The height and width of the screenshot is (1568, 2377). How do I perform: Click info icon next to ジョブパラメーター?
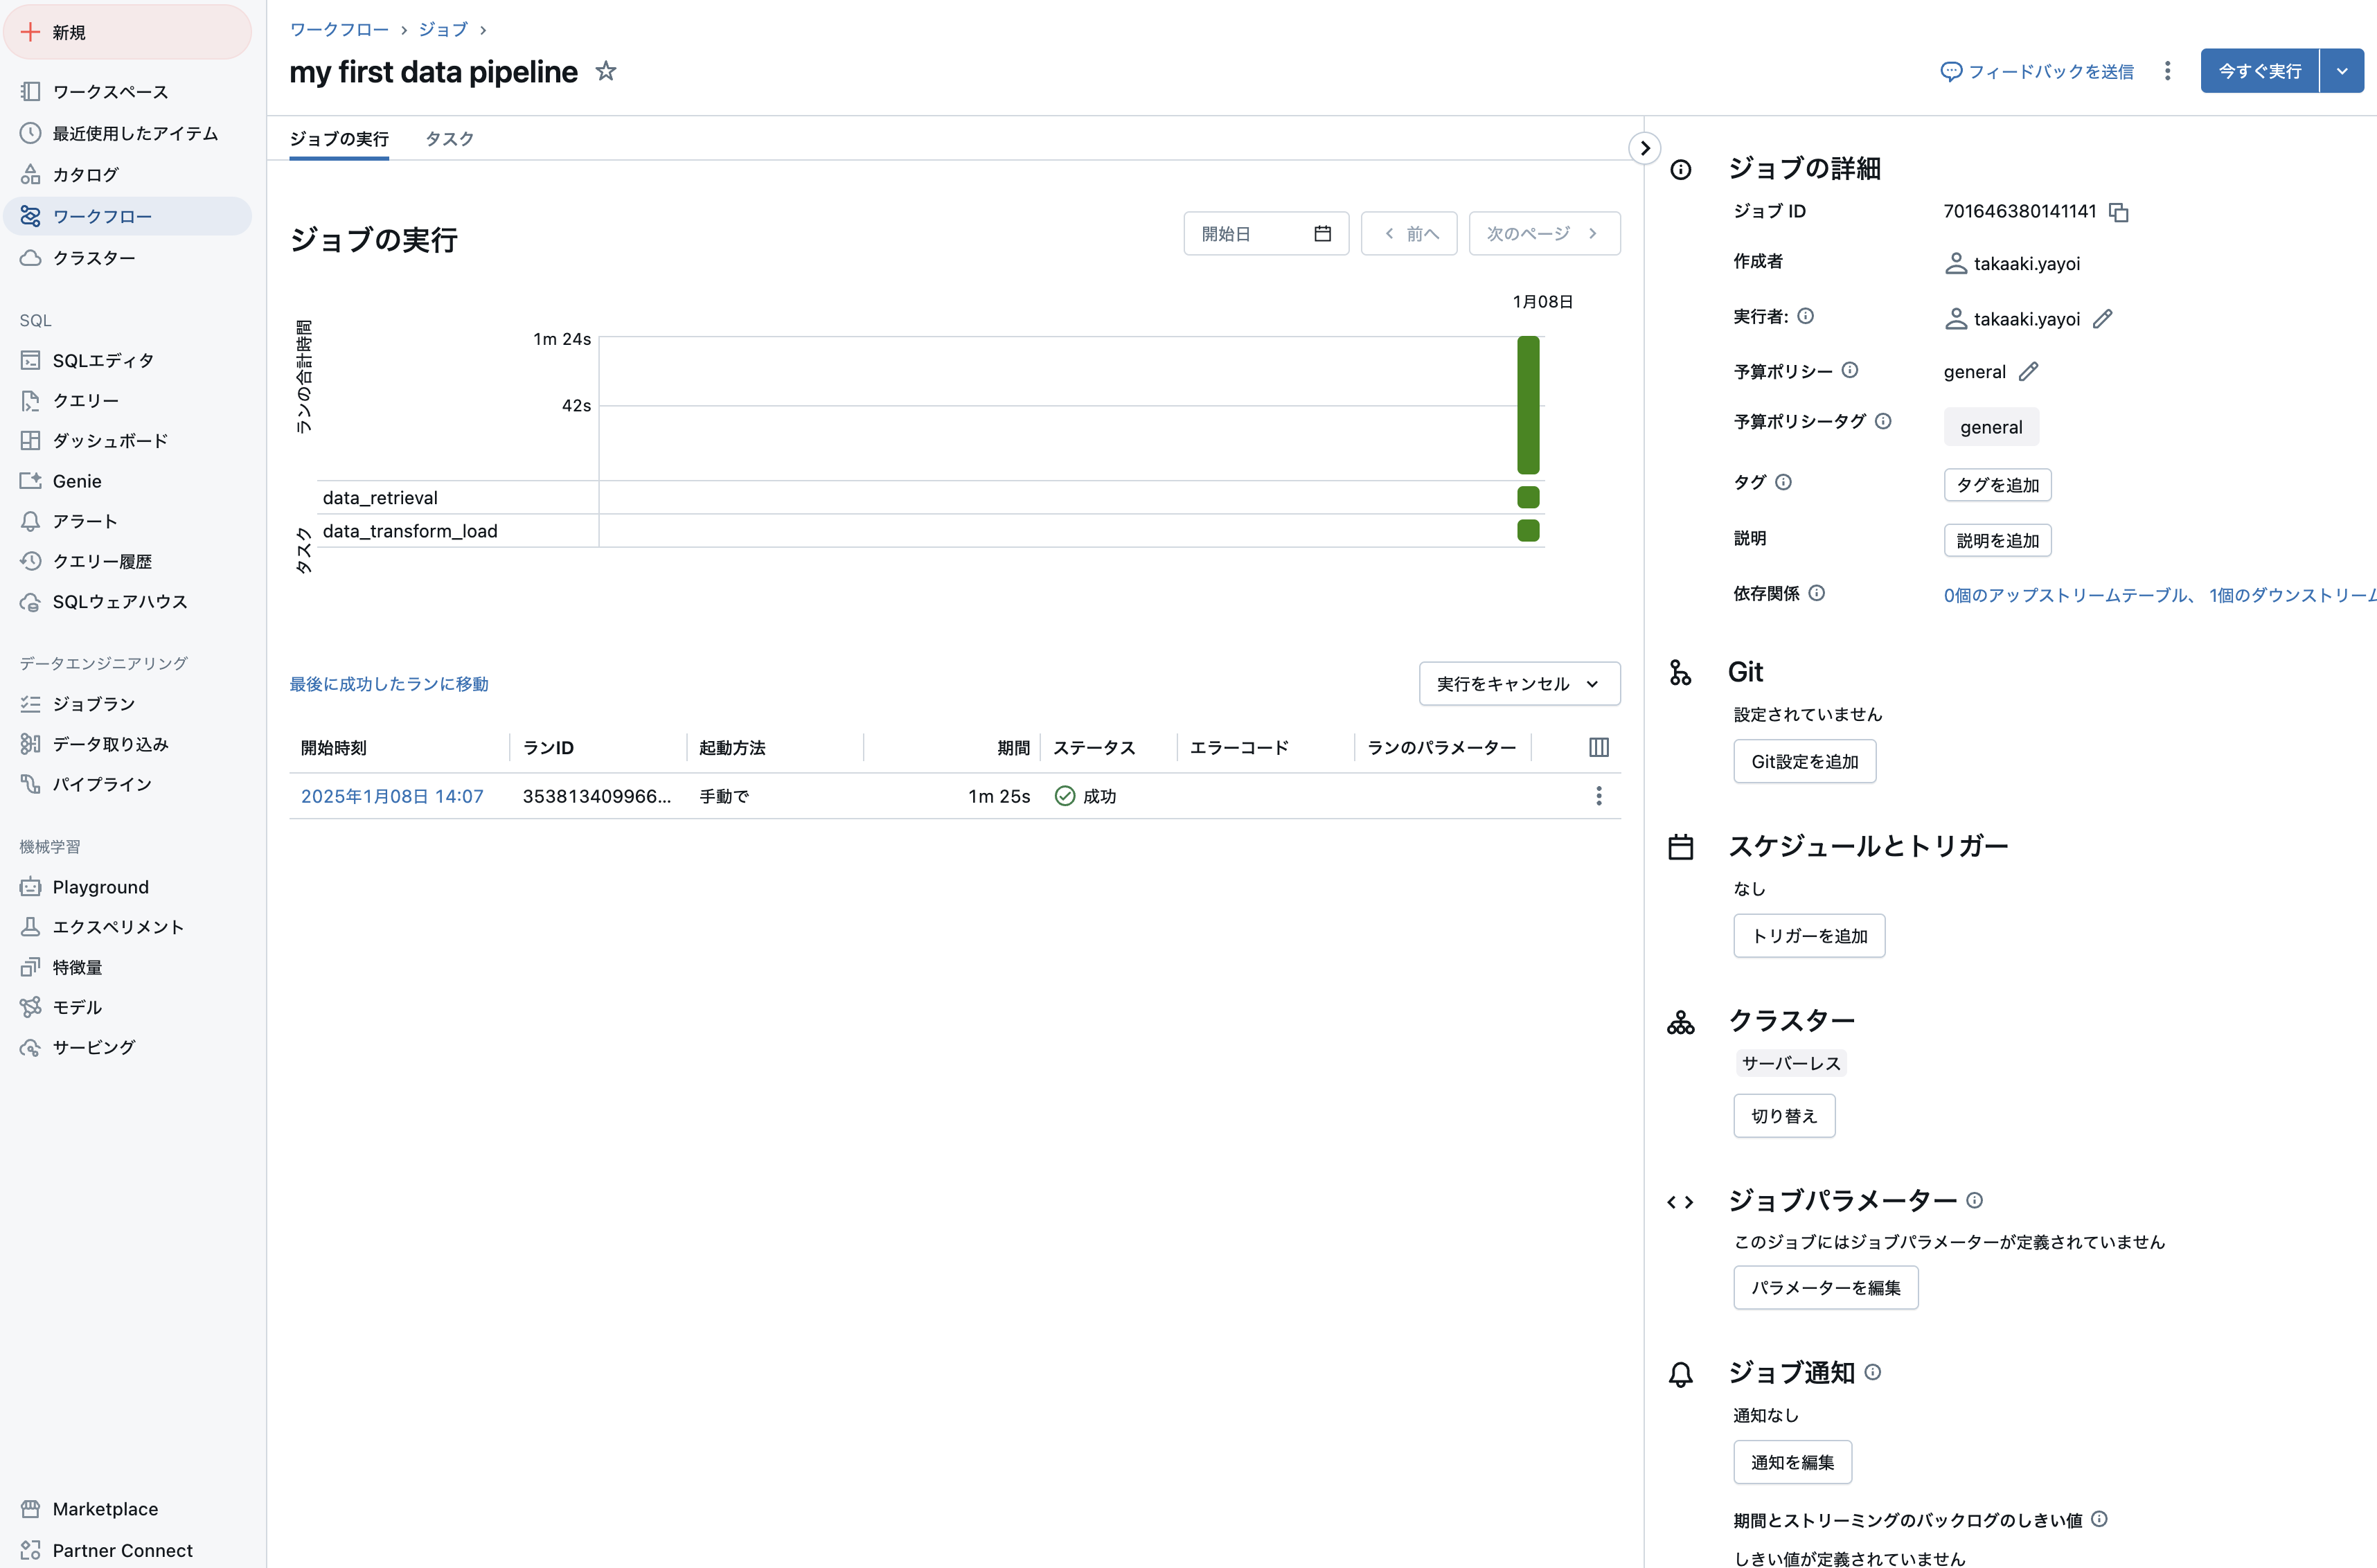coord(1974,1200)
